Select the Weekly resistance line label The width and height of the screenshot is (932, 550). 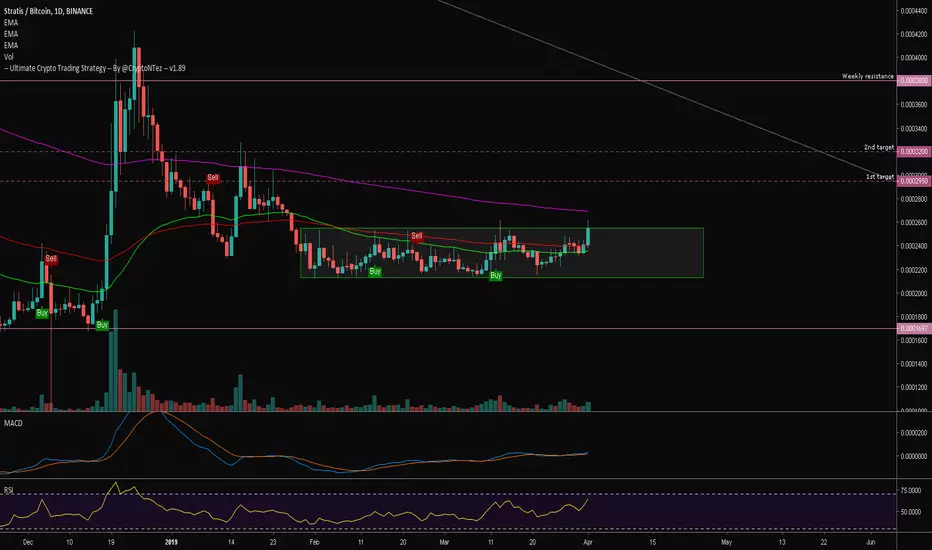point(867,76)
